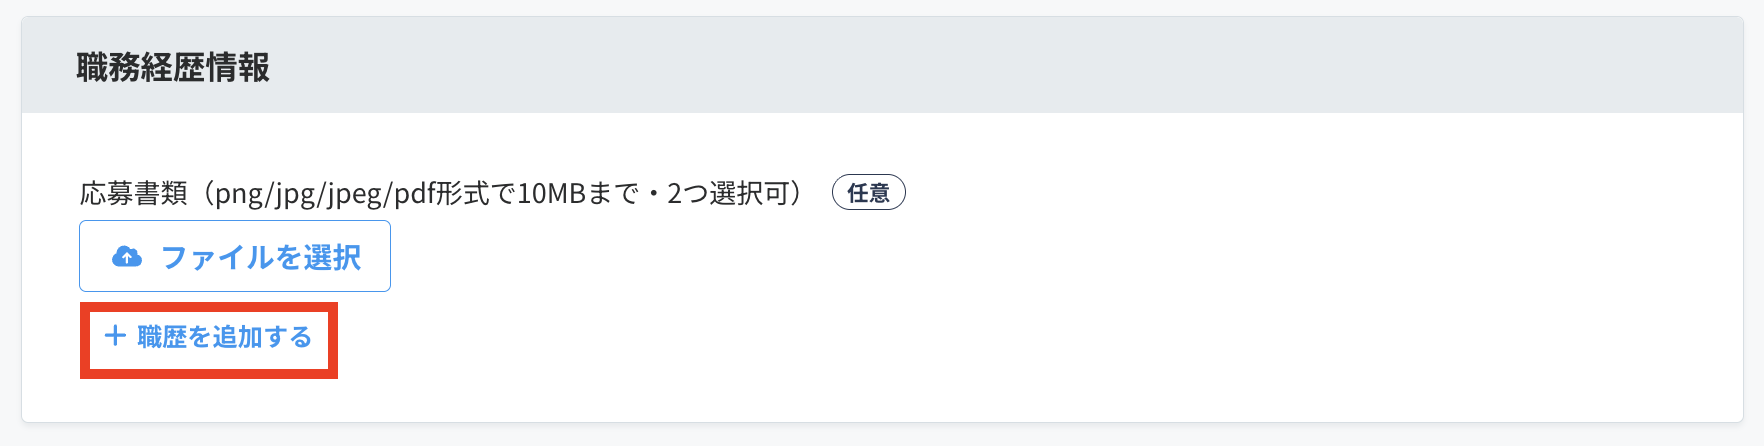Image resolution: width=1764 pixels, height=446 pixels.
Task: Click the cloud upload icon
Action: (127, 257)
